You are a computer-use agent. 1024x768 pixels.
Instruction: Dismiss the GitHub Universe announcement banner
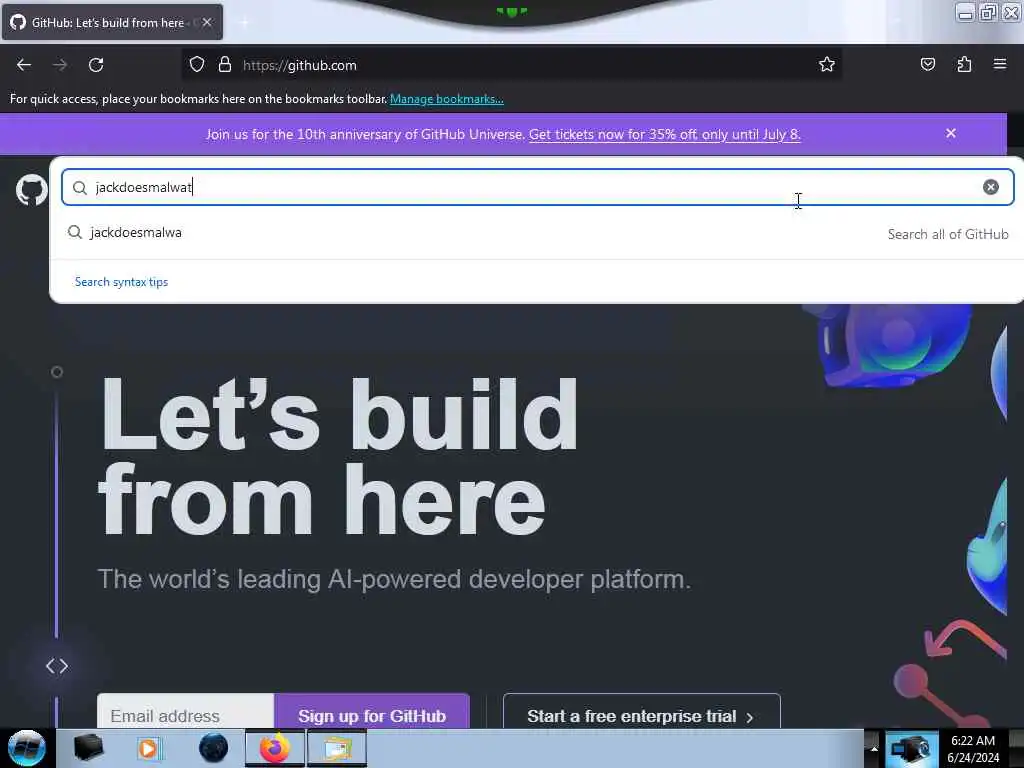[951, 133]
